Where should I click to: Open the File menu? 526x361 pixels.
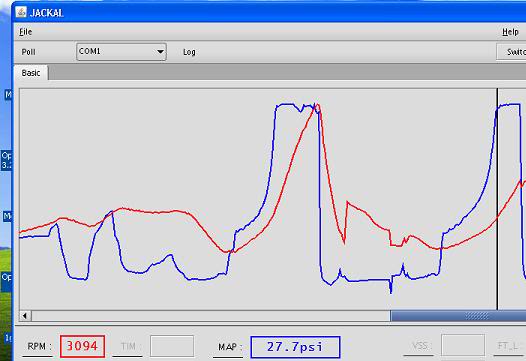[x=25, y=32]
